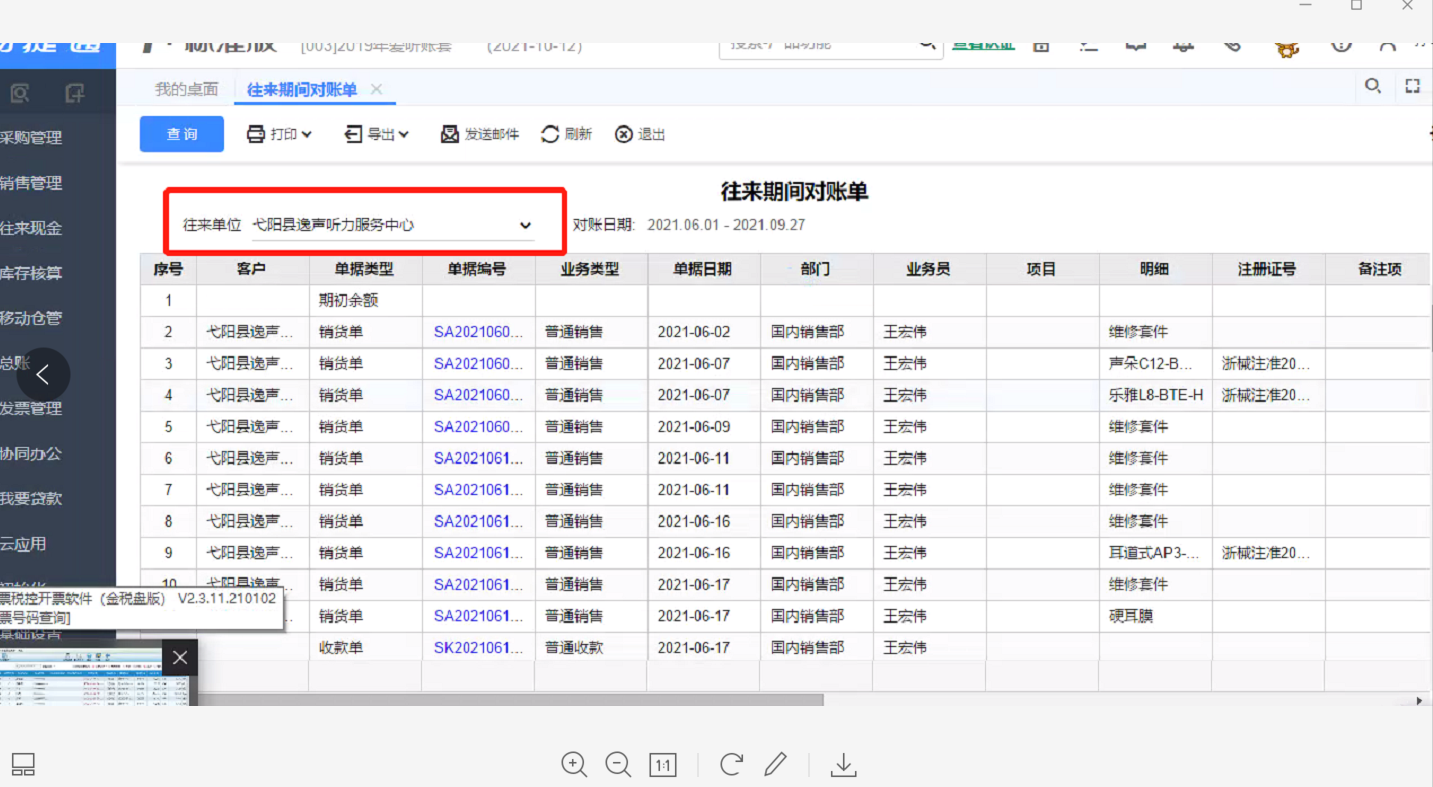Open 库存核算 in the sidebar
The height and width of the screenshot is (787, 1433).
coord(31,273)
